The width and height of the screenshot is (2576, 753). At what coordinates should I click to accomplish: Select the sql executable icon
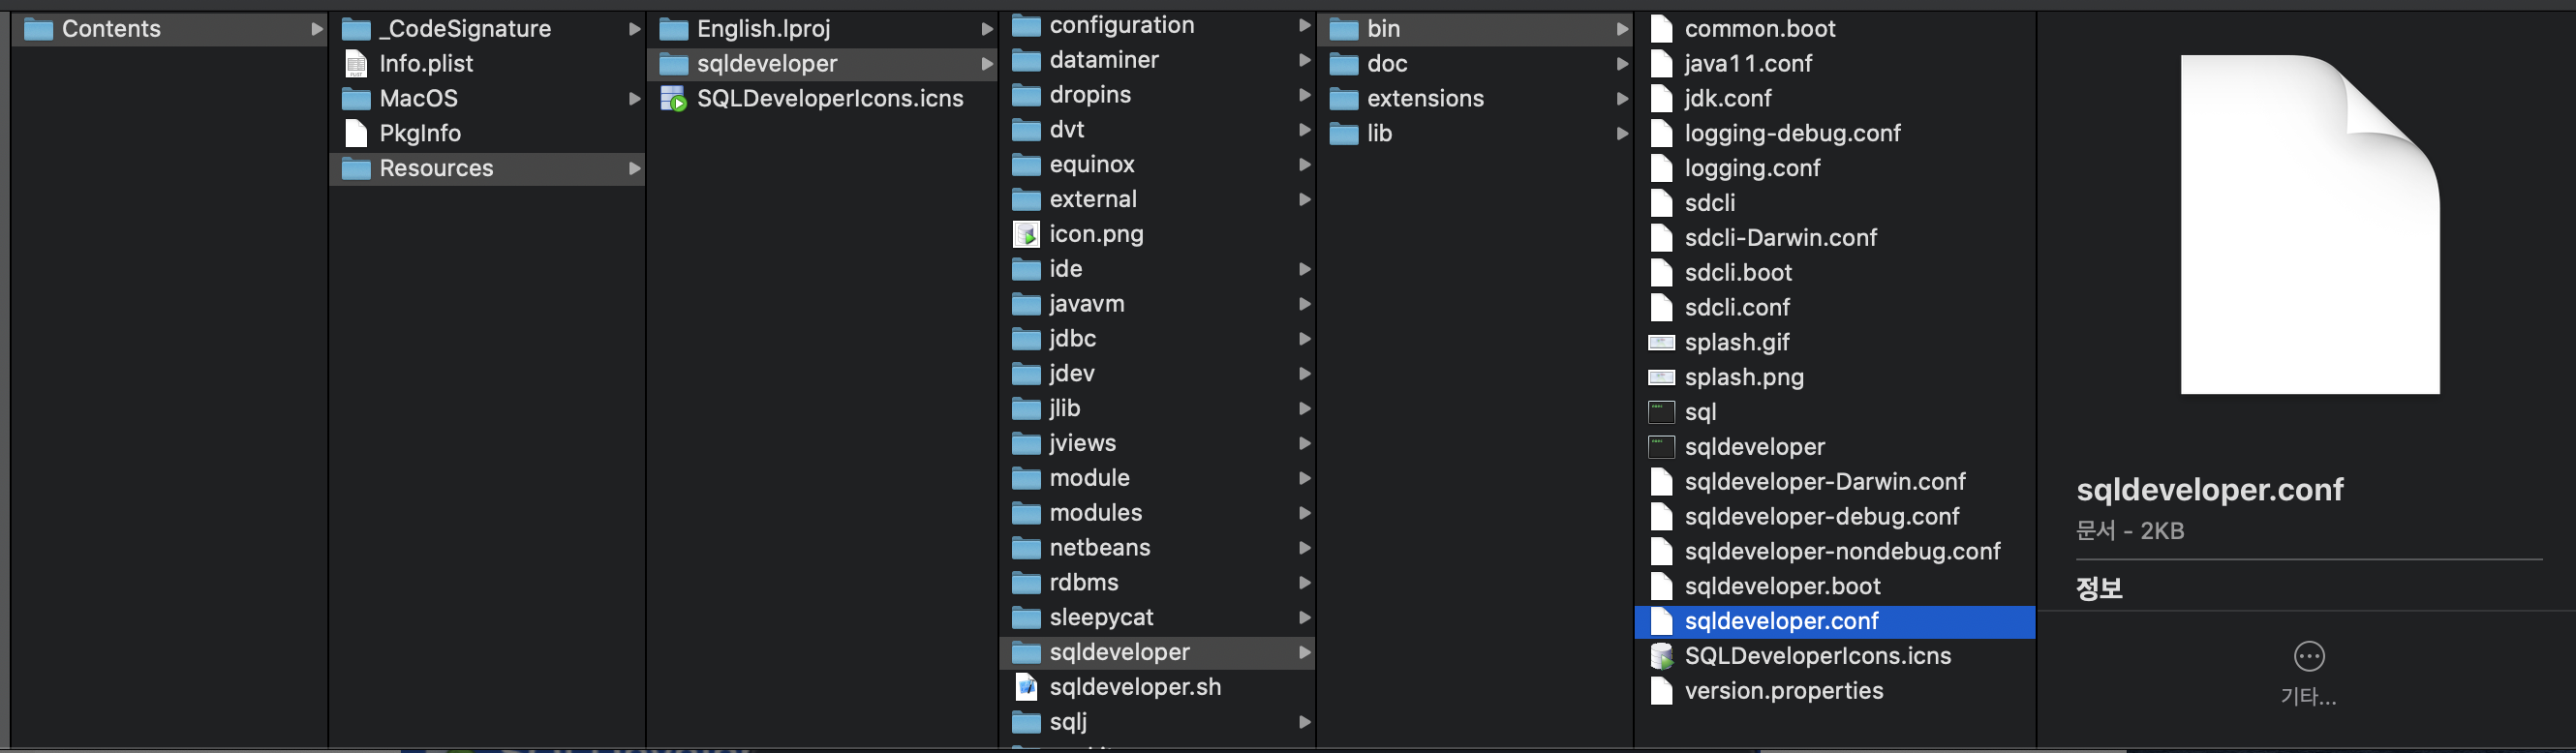pyautogui.click(x=1661, y=412)
